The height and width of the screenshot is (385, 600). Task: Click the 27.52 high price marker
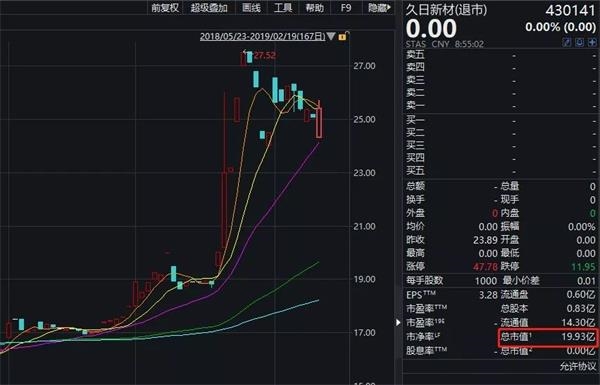pos(265,55)
